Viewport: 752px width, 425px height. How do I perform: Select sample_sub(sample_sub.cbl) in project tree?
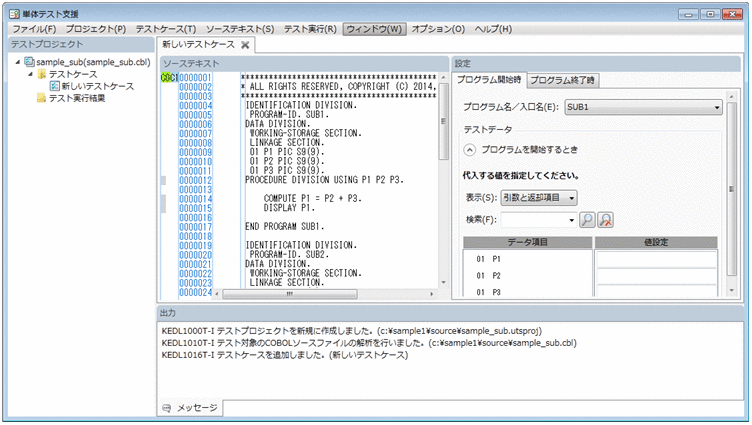[93, 62]
